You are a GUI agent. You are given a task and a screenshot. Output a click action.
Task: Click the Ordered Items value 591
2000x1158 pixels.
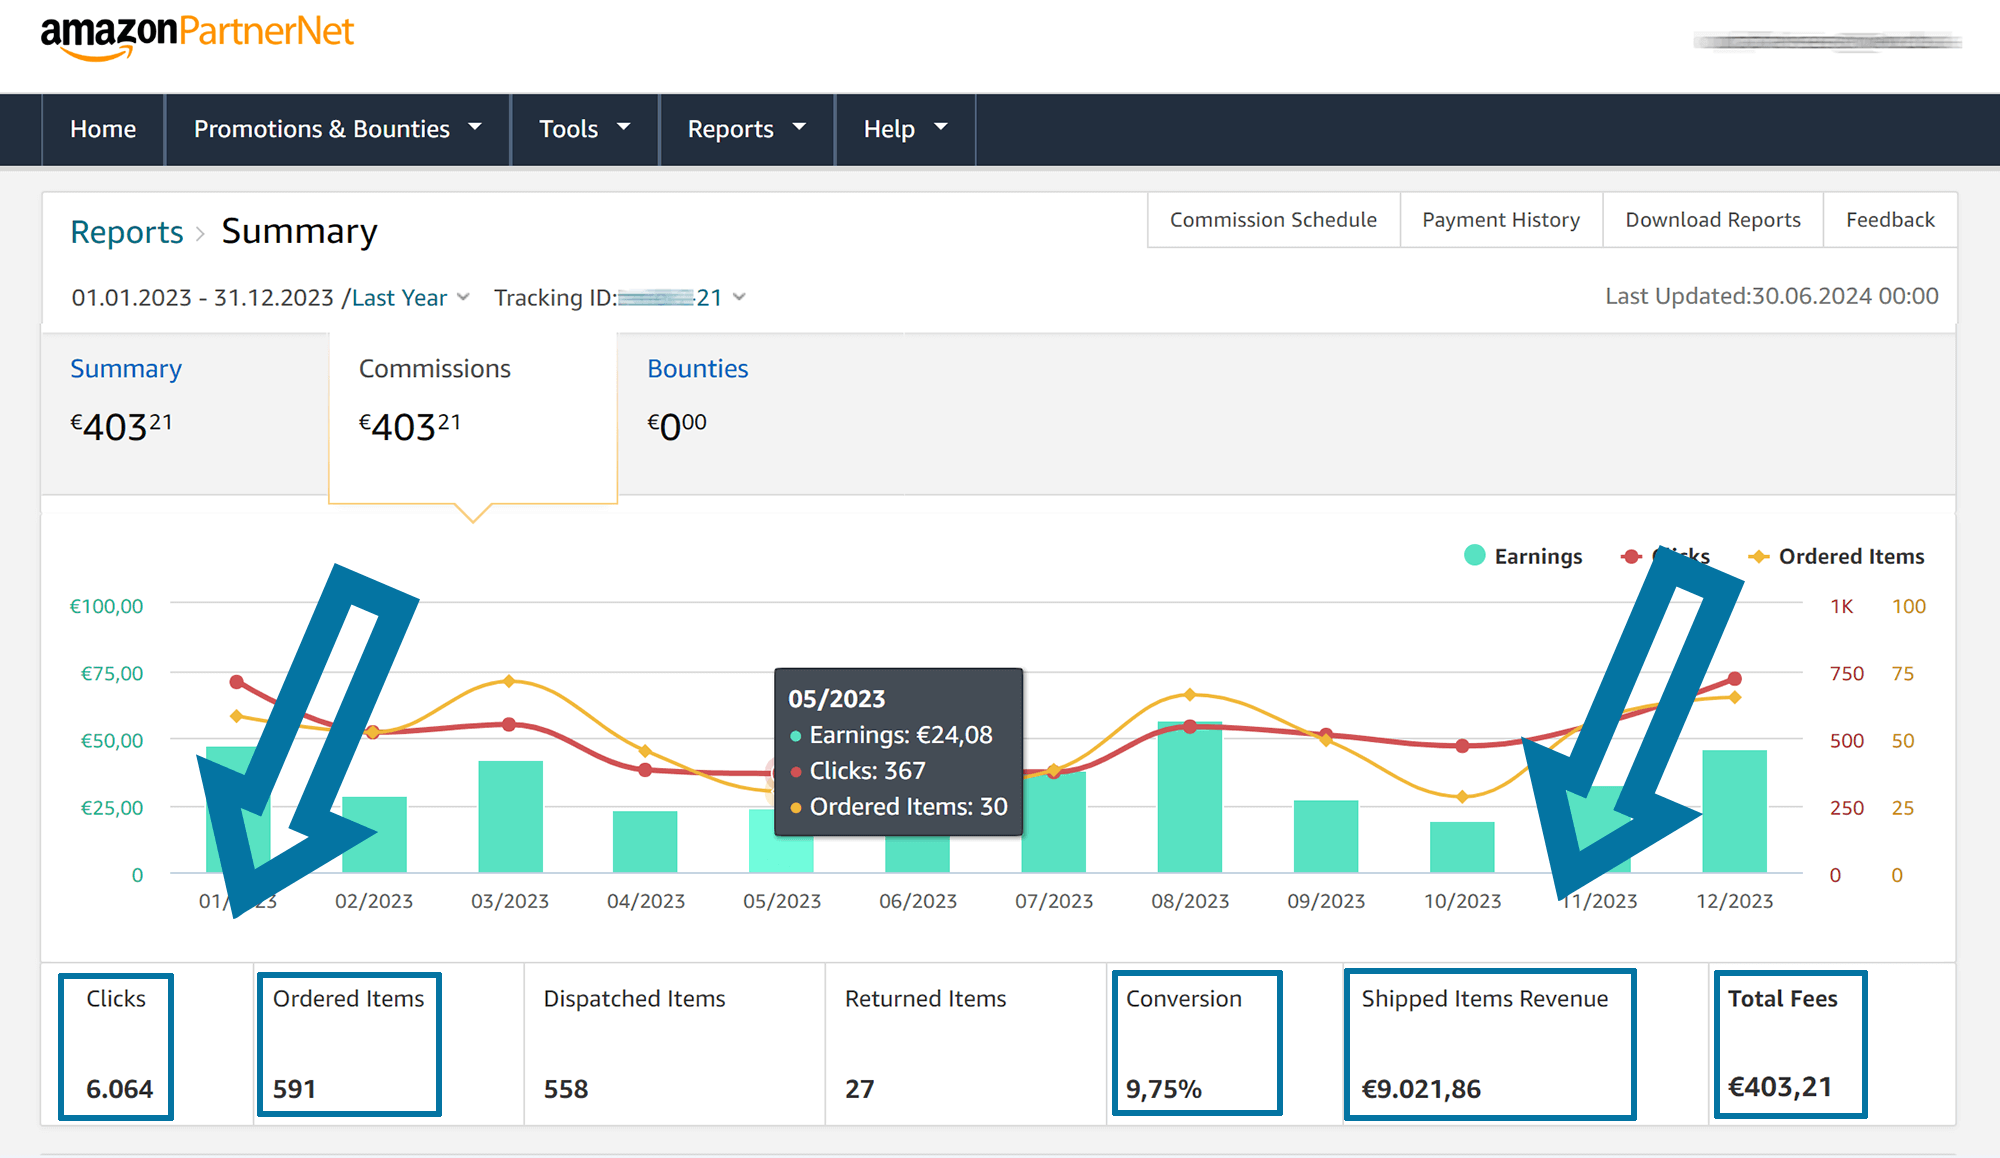click(294, 1089)
